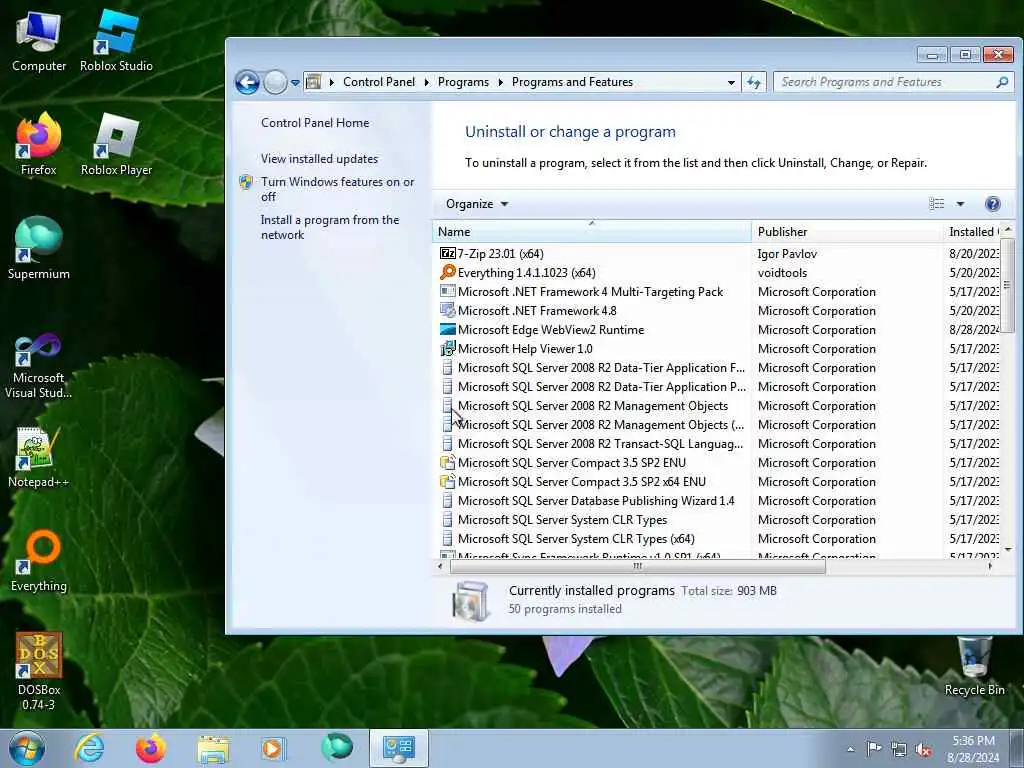This screenshot has width=1024, height=768.
Task: Open Supermium from the taskbar
Action: coord(336,748)
